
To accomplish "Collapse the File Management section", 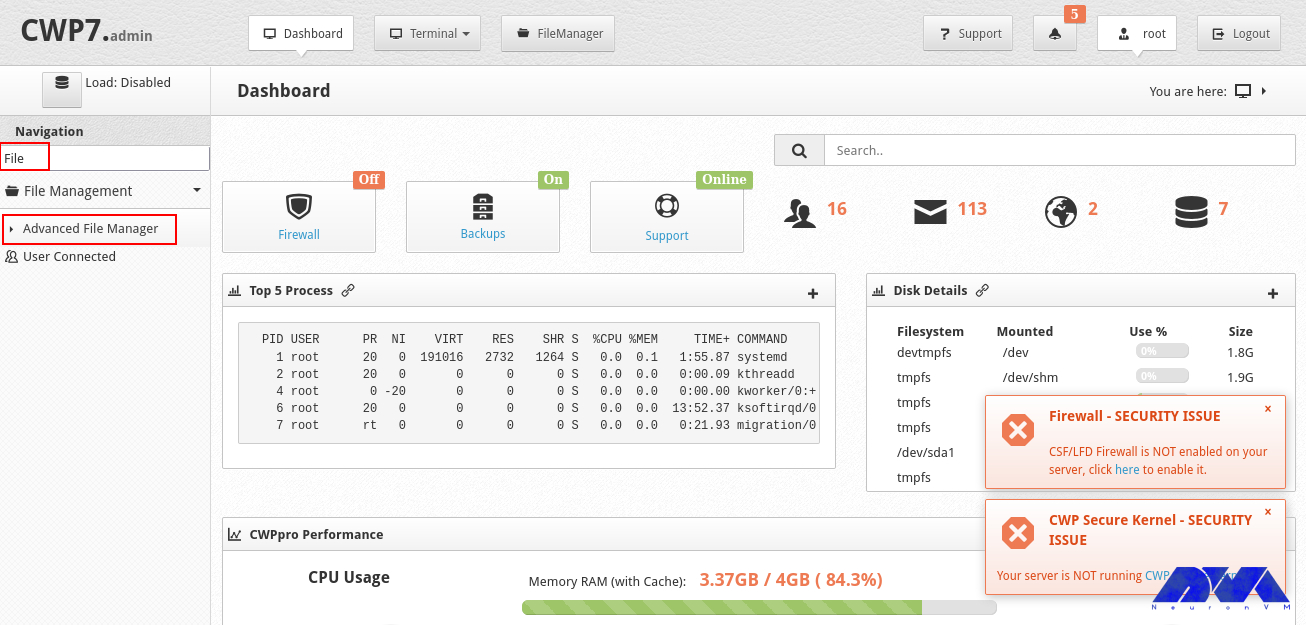I will pyautogui.click(x=104, y=190).
